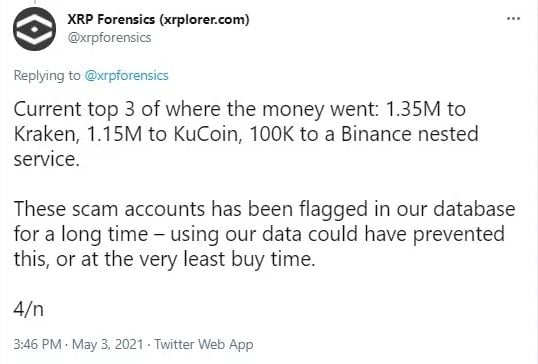Click (xrplorer.com) in the display name
Viewport: 538px width, 364px height.
point(204,20)
